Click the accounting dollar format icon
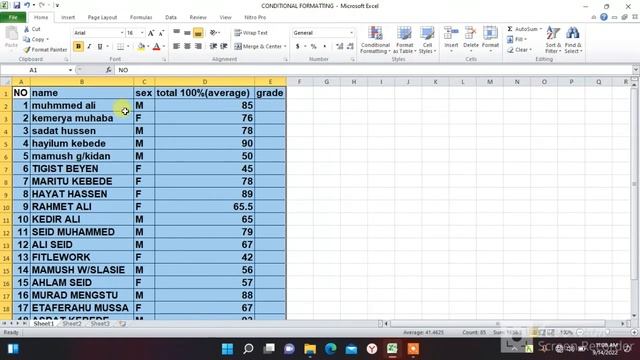 (x=298, y=47)
